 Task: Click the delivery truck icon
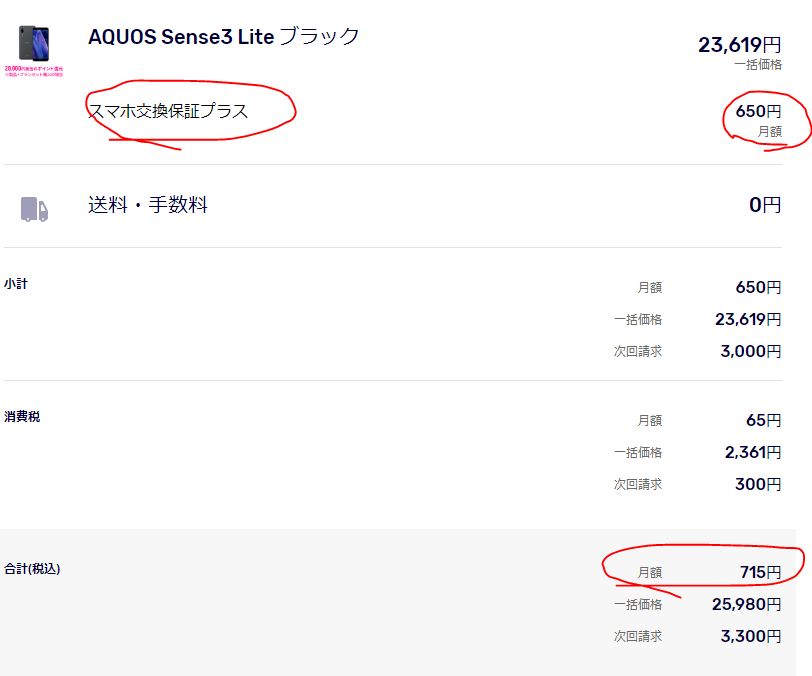pyautogui.click(x=34, y=209)
